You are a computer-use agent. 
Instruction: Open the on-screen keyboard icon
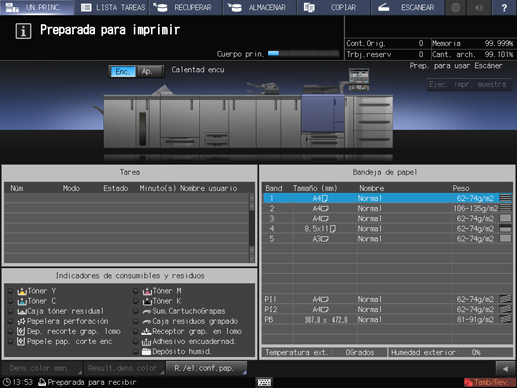(264, 382)
